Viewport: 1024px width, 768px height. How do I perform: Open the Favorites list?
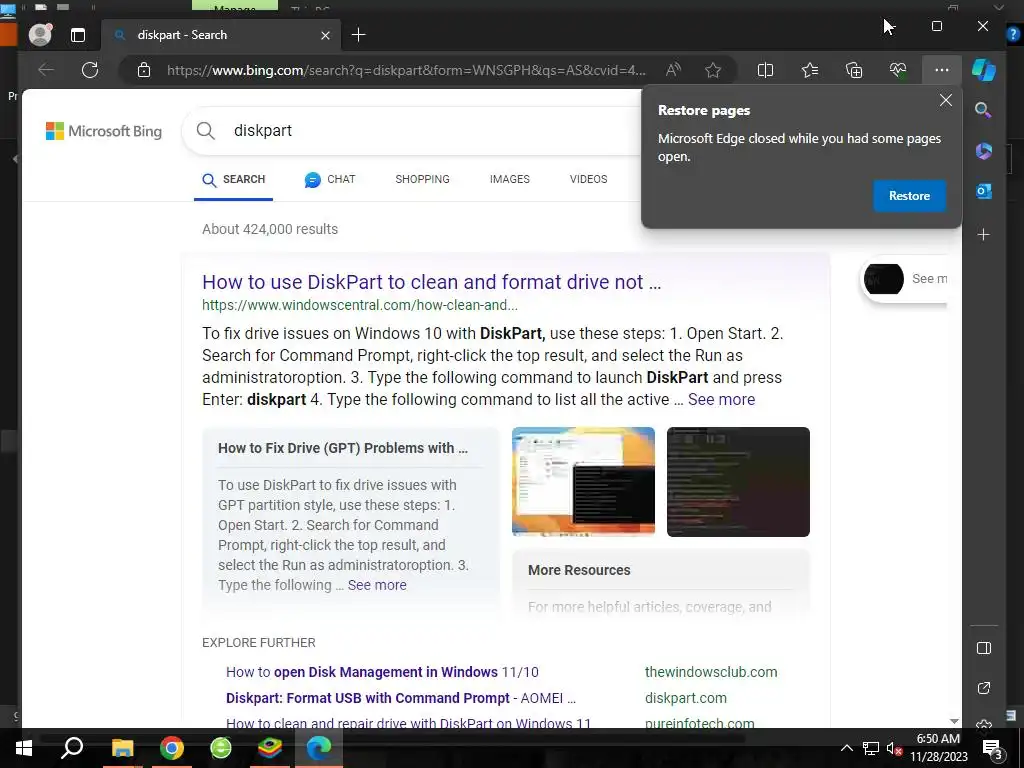click(x=810, y=70)
